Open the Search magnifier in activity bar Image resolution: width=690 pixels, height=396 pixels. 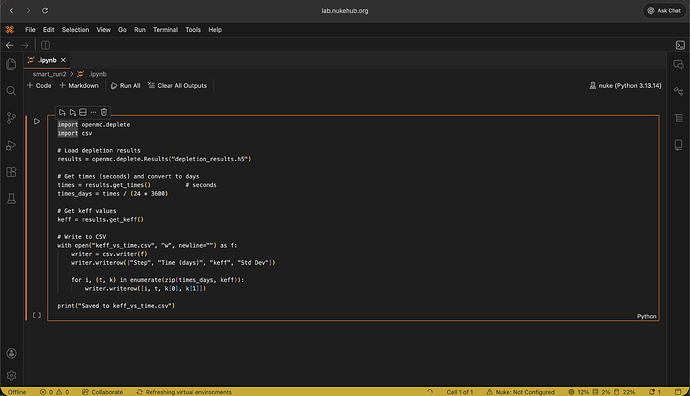coord(11,91)
